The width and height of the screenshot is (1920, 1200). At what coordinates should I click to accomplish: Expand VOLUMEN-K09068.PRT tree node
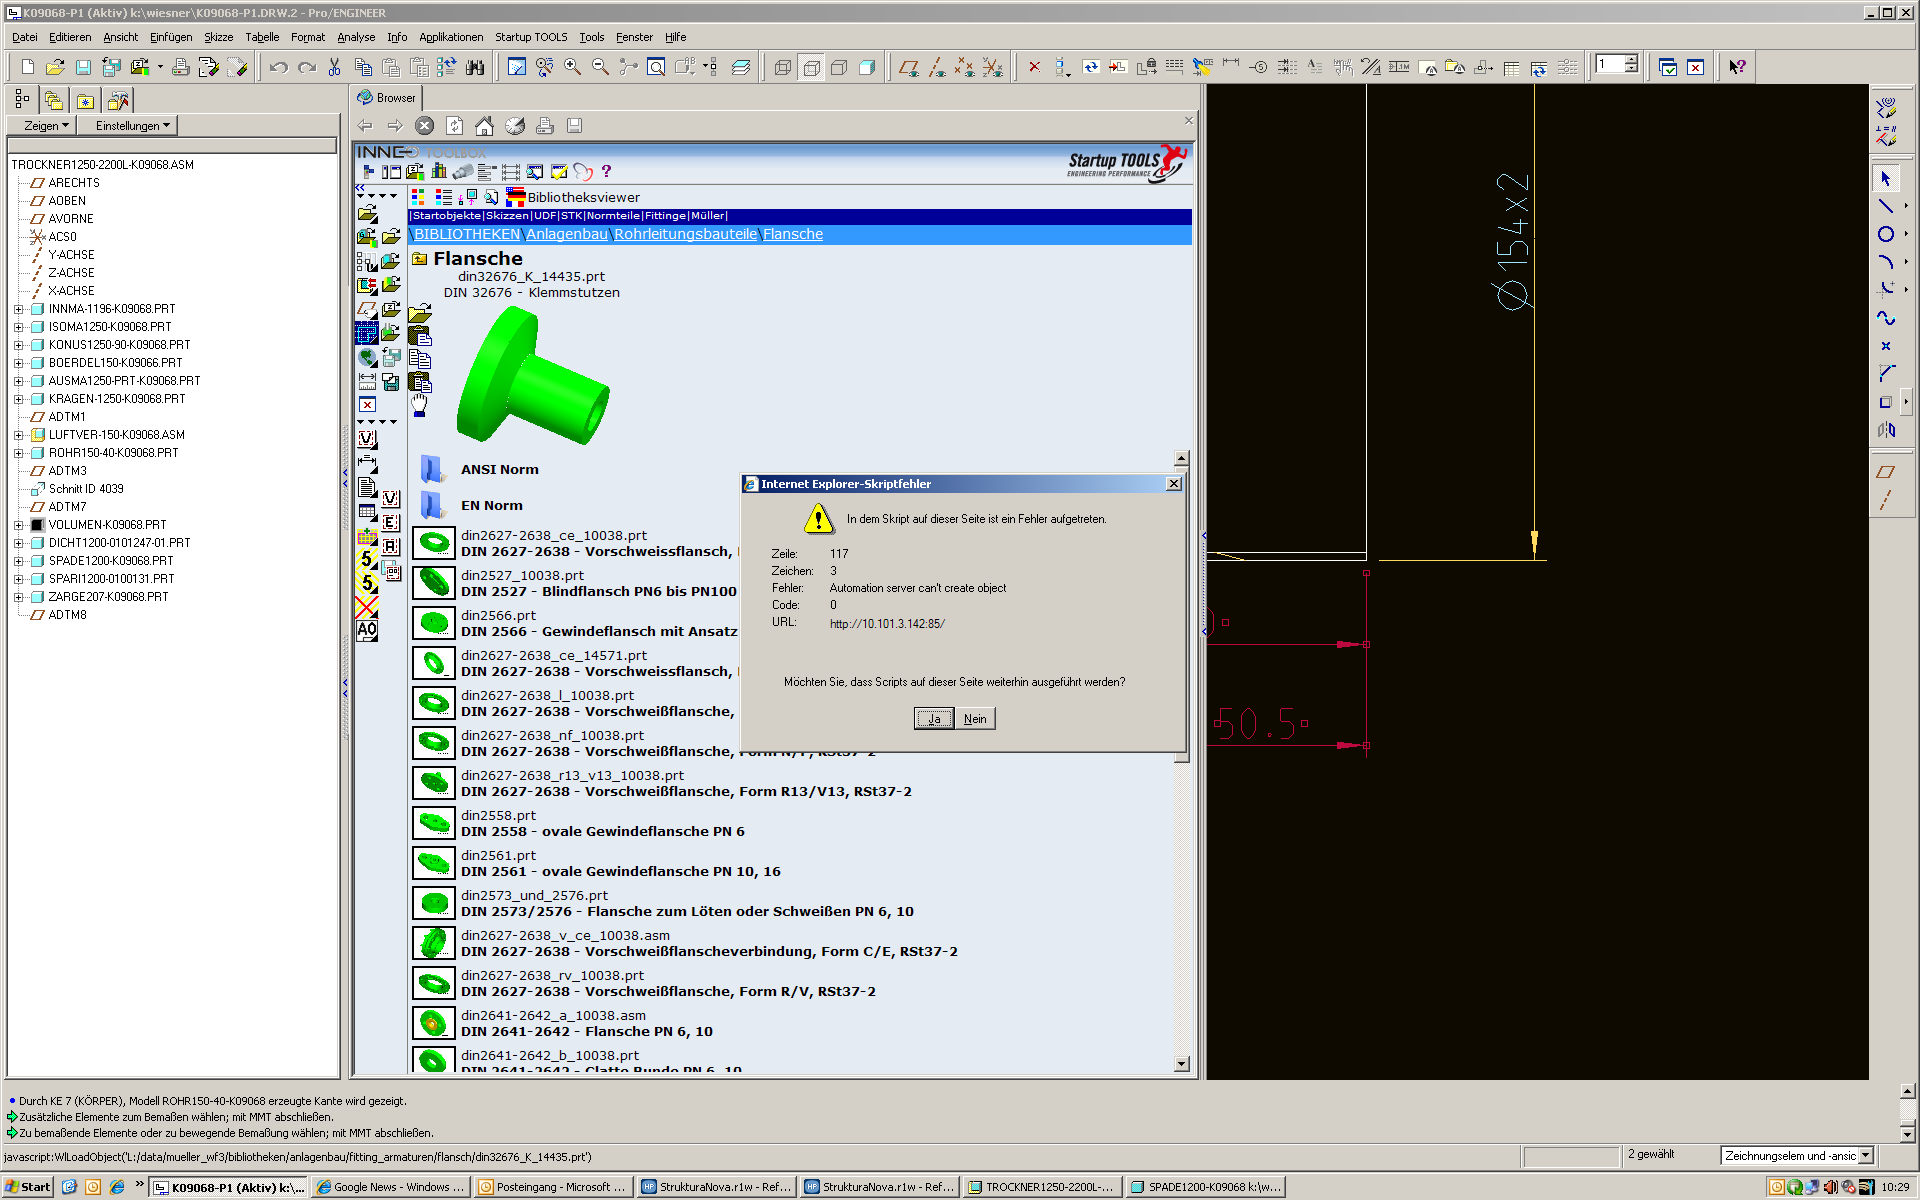(x=18, y=525)
